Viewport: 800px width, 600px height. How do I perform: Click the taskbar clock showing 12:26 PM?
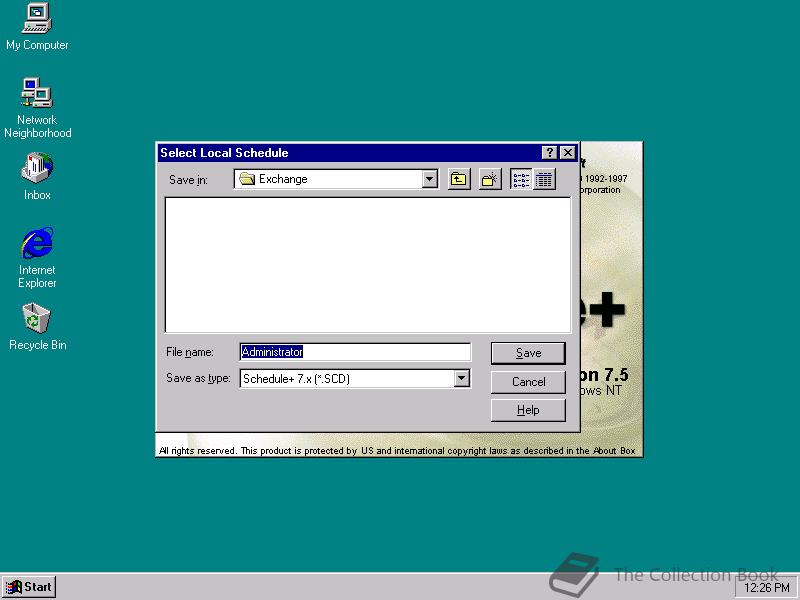point(767,588)
